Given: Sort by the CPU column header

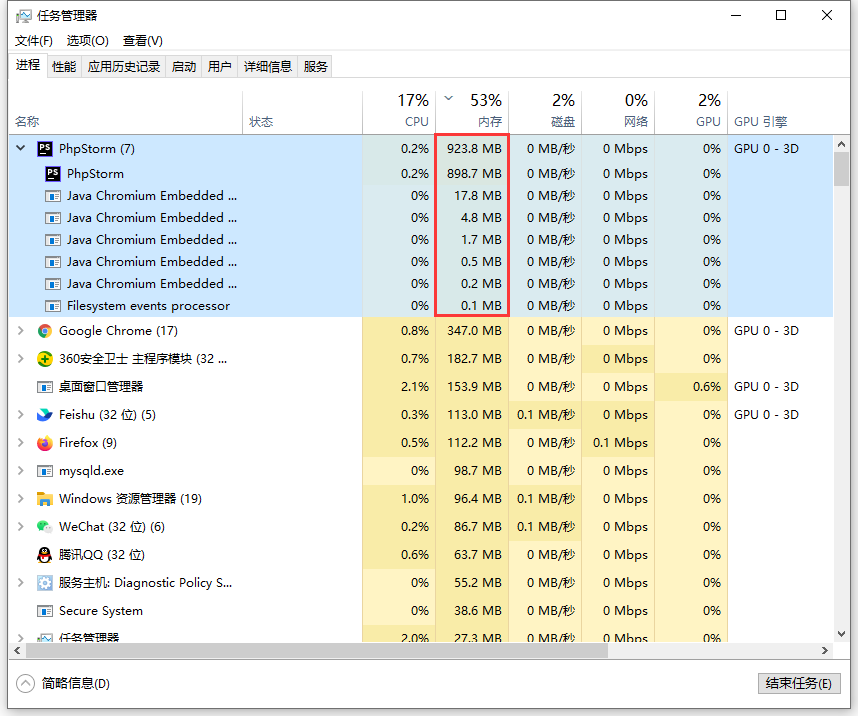Looking at the screenshot, I should pos(399,112).
